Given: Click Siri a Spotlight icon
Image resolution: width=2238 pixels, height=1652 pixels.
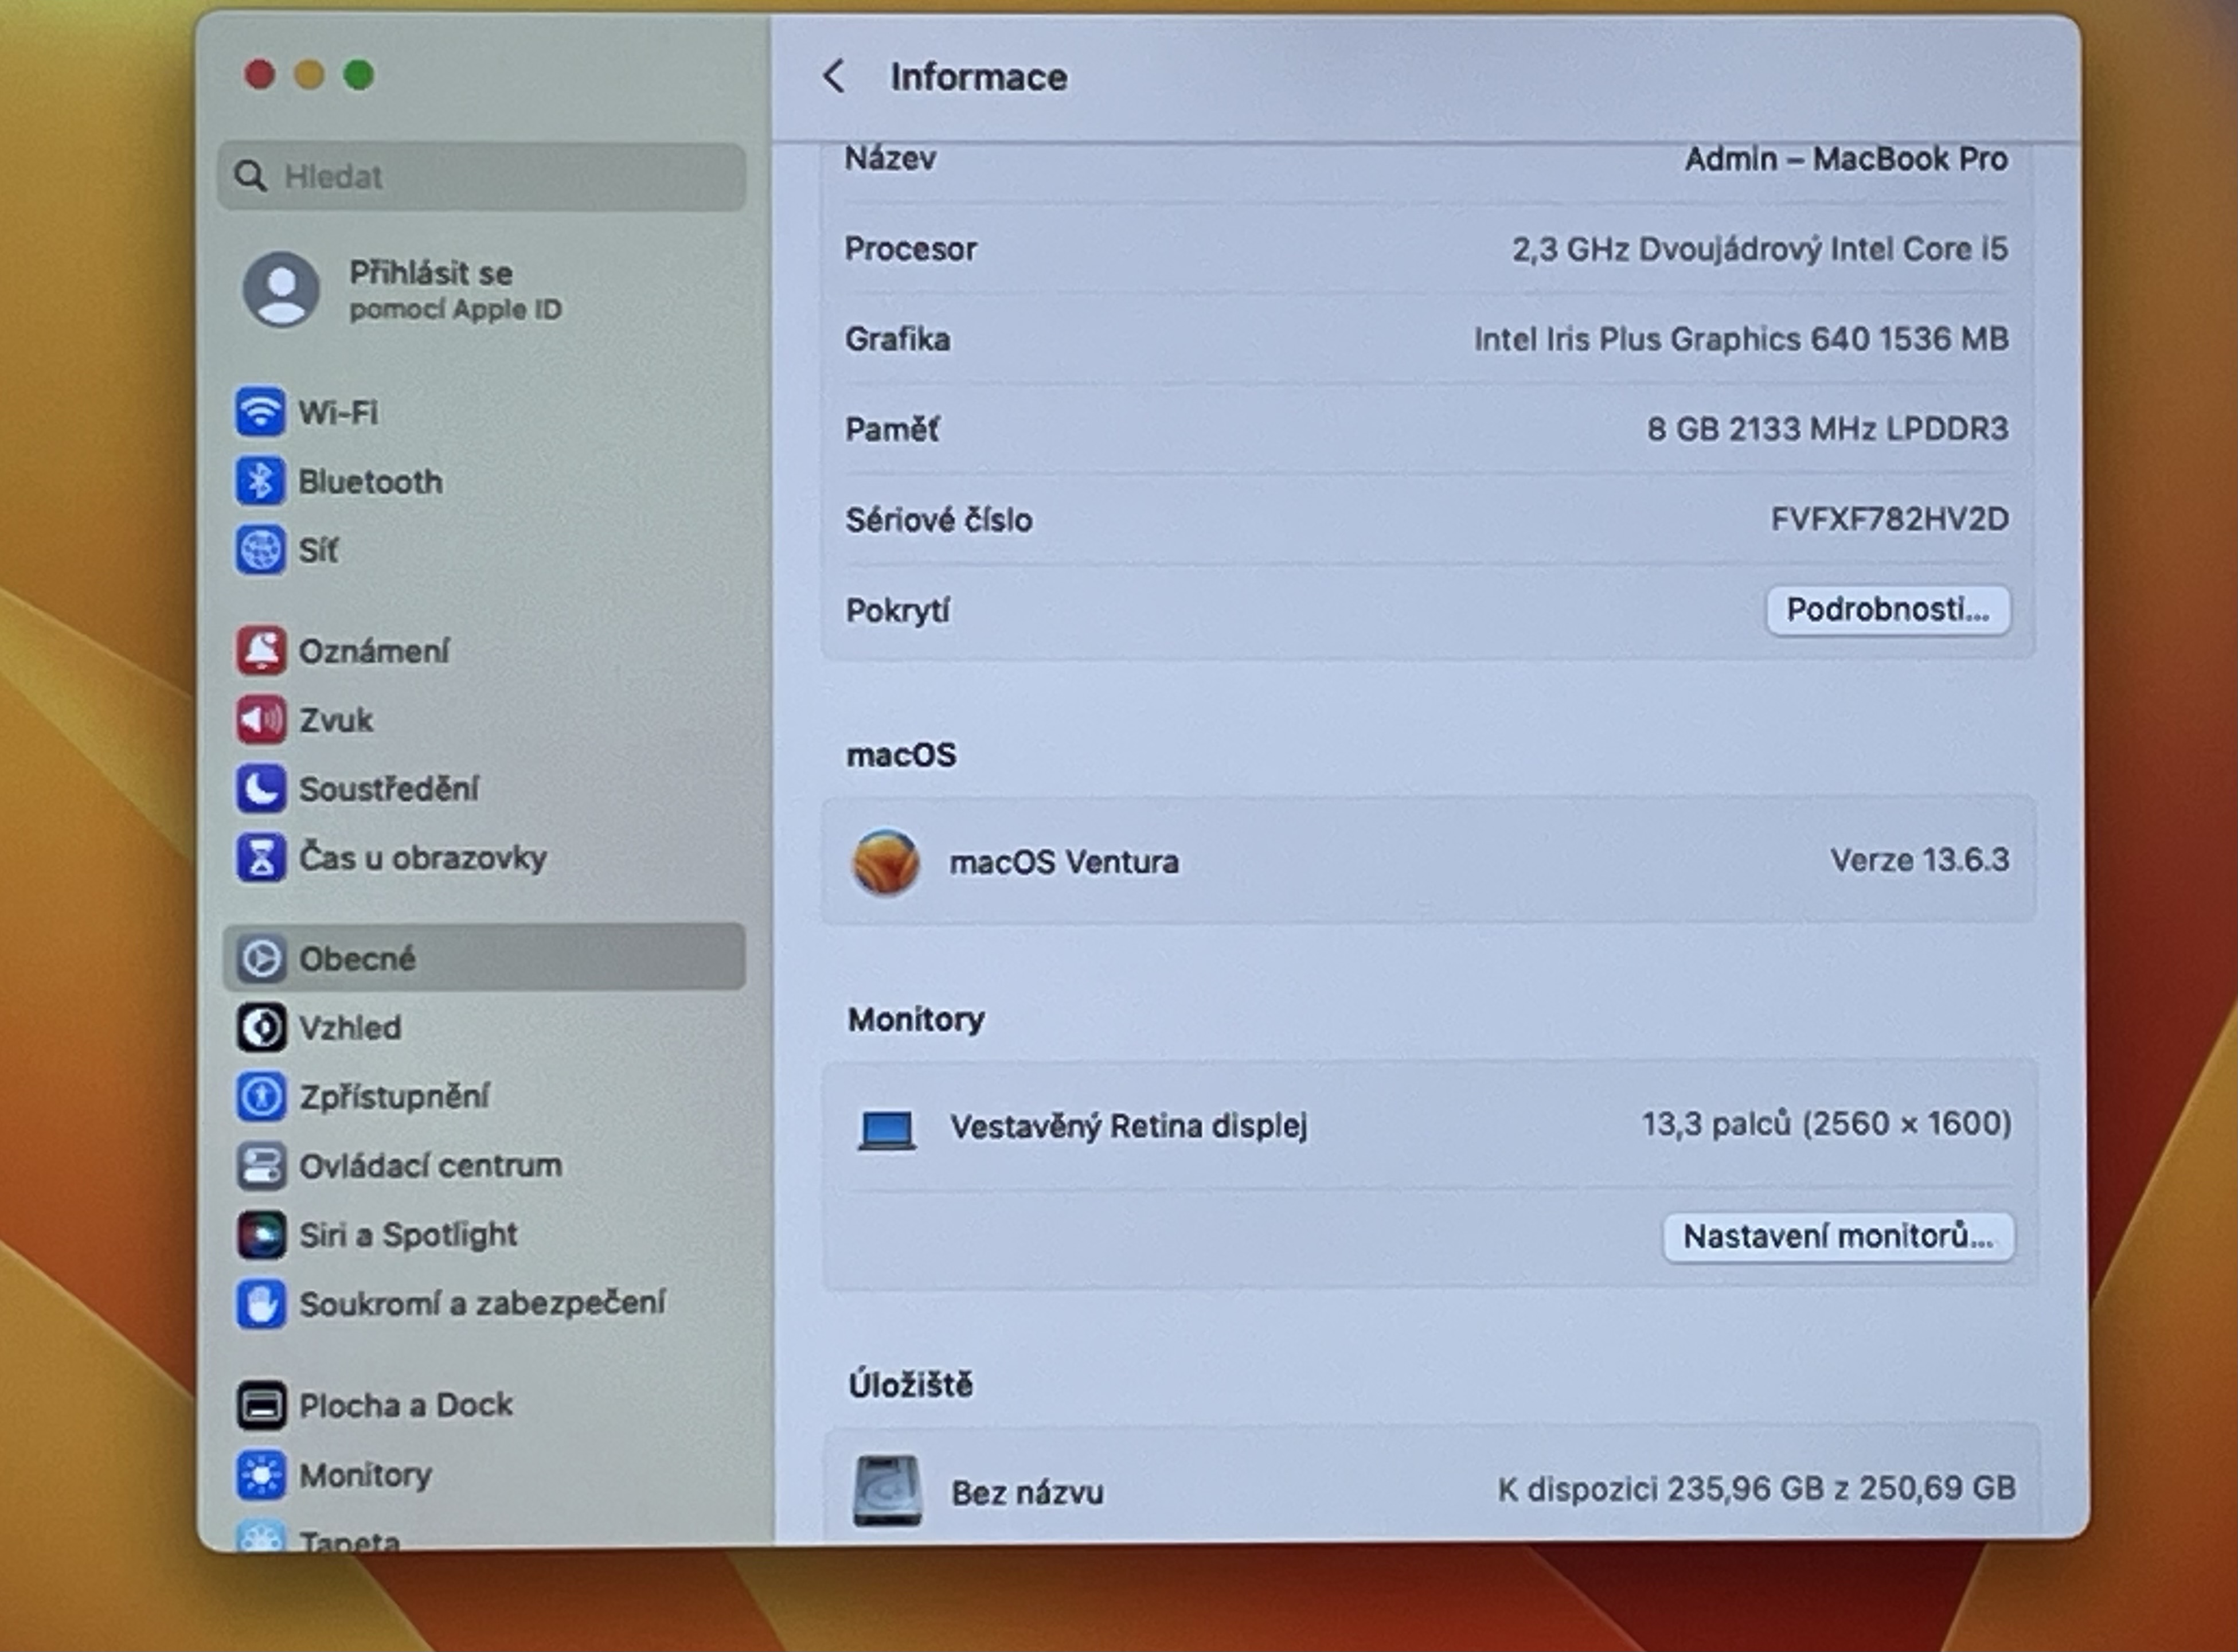Looking at the screenshot, I should tap(261, 1234).
